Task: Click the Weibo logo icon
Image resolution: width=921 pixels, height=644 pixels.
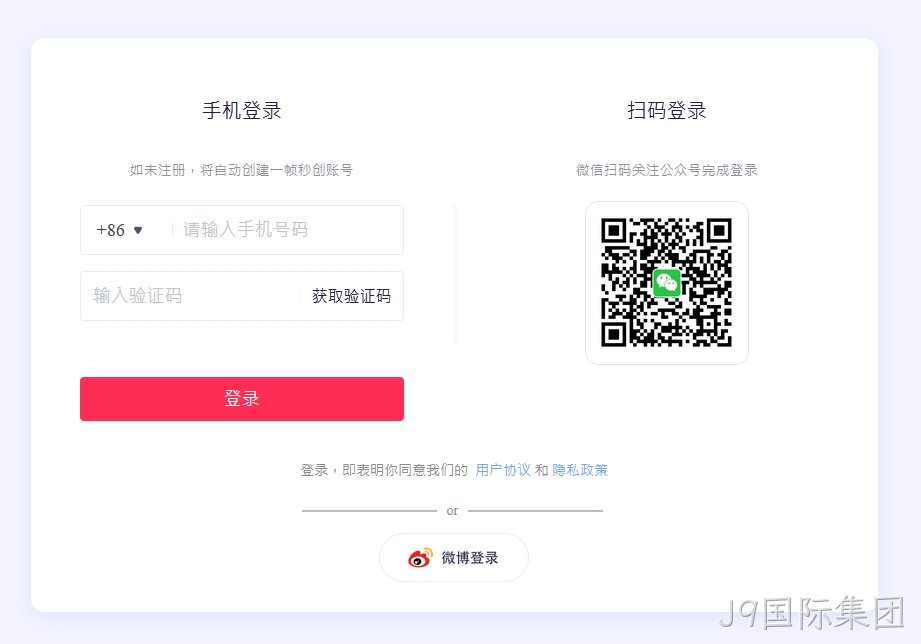Action: 421,558
